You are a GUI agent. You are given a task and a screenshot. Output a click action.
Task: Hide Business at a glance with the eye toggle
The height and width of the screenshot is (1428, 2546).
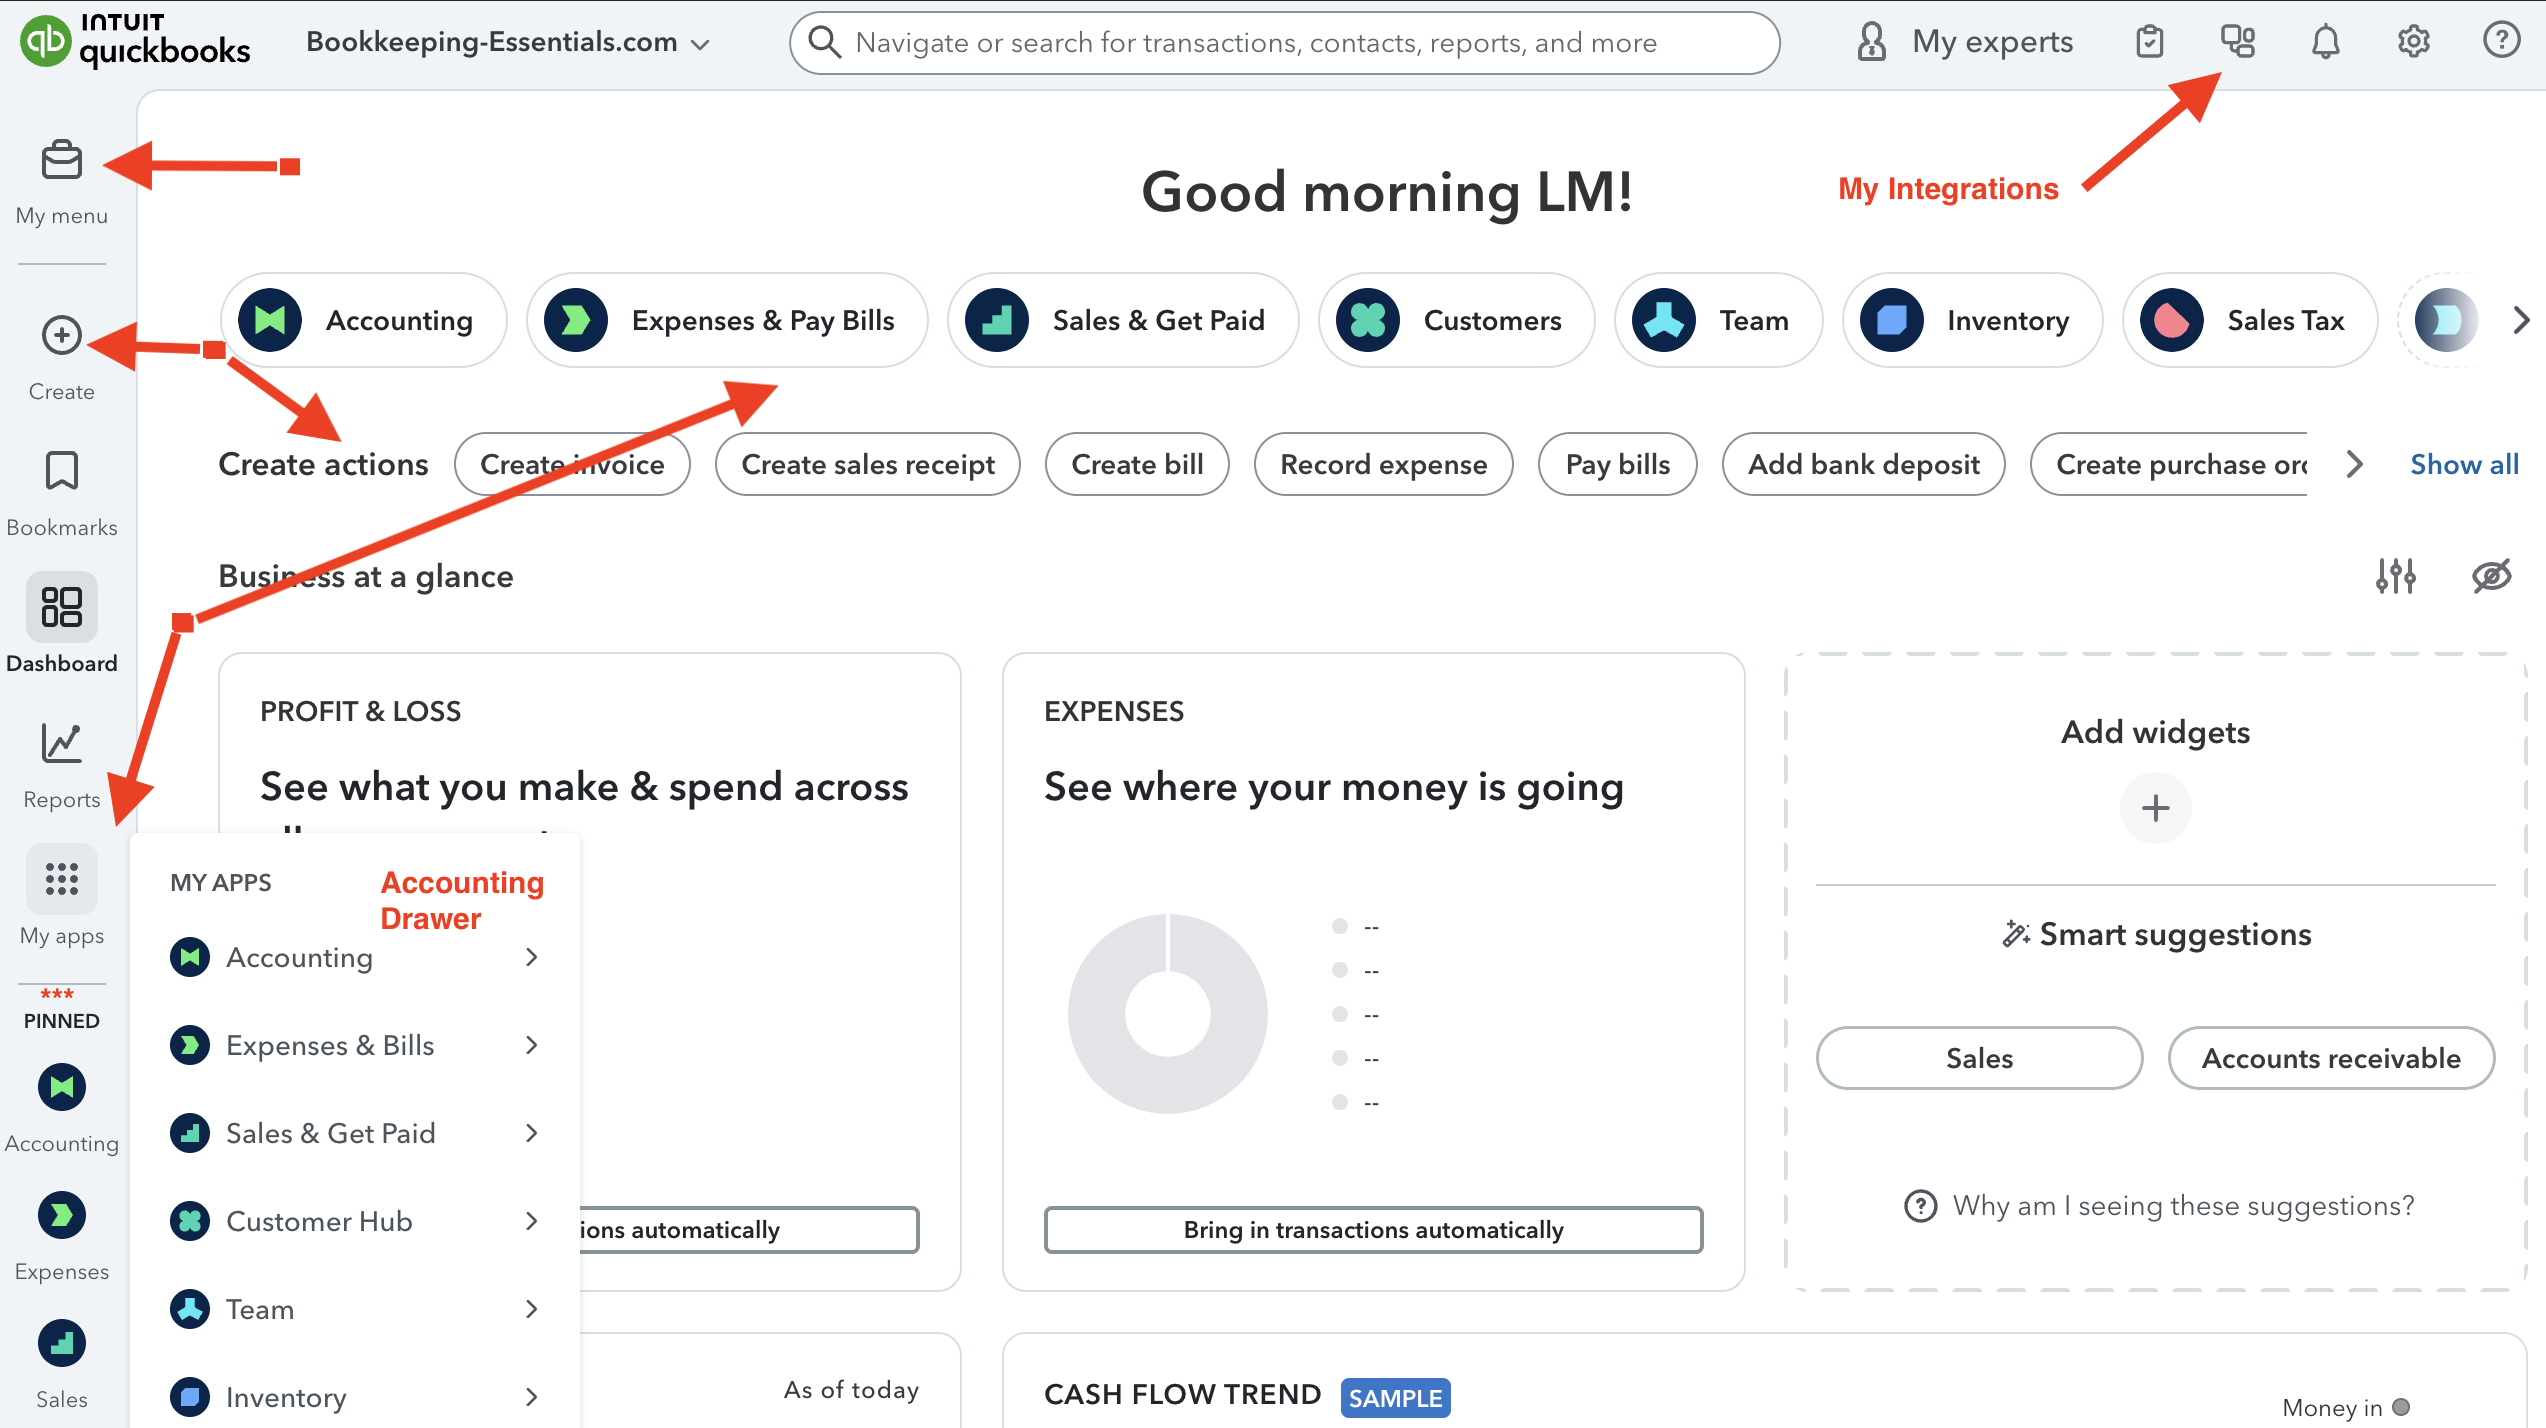click(2493, 576)
